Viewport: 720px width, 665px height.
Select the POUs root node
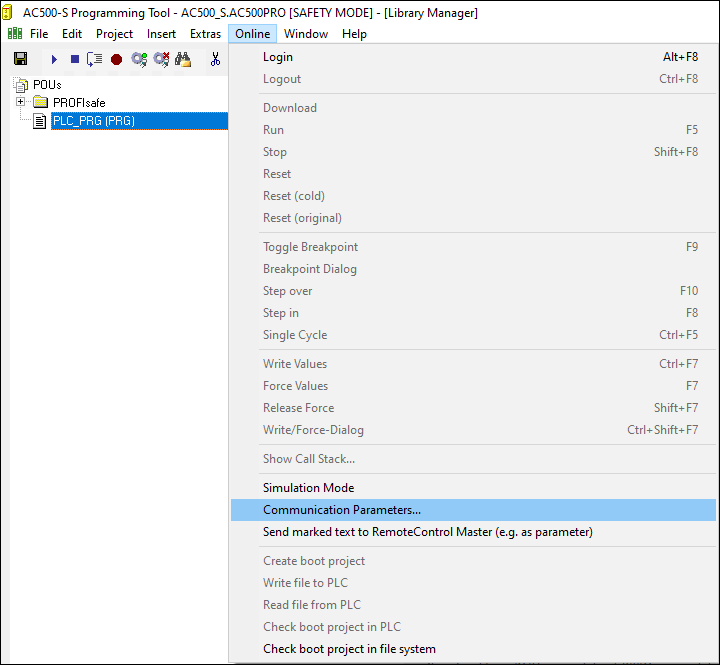pos(47,85)
